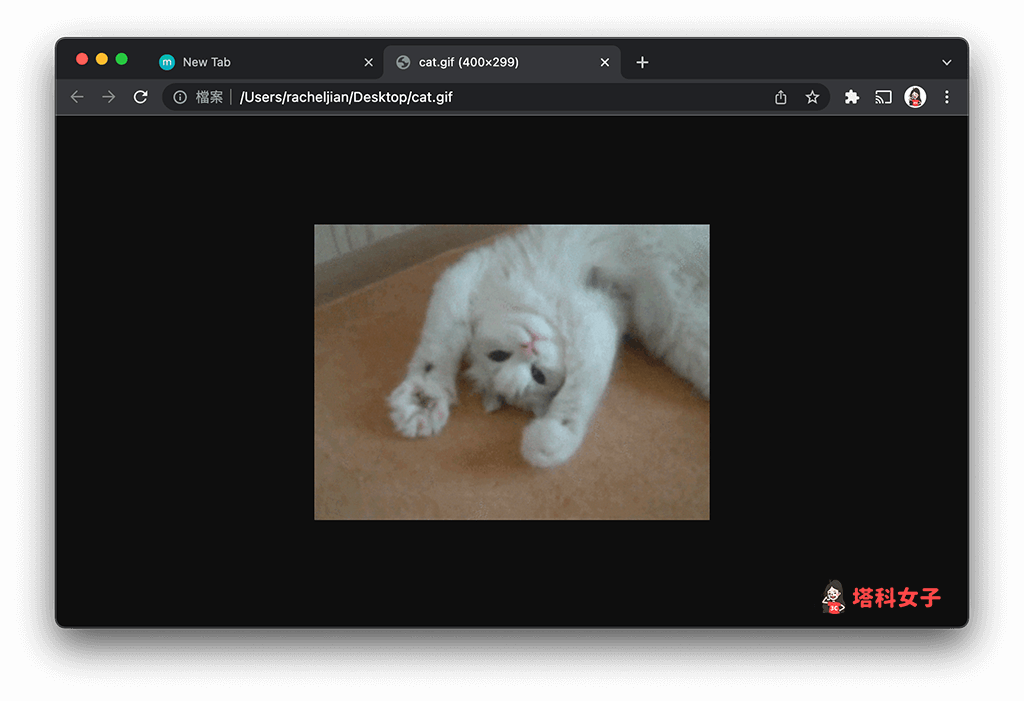Minimize the window with the yellow button

click(101, 59)
